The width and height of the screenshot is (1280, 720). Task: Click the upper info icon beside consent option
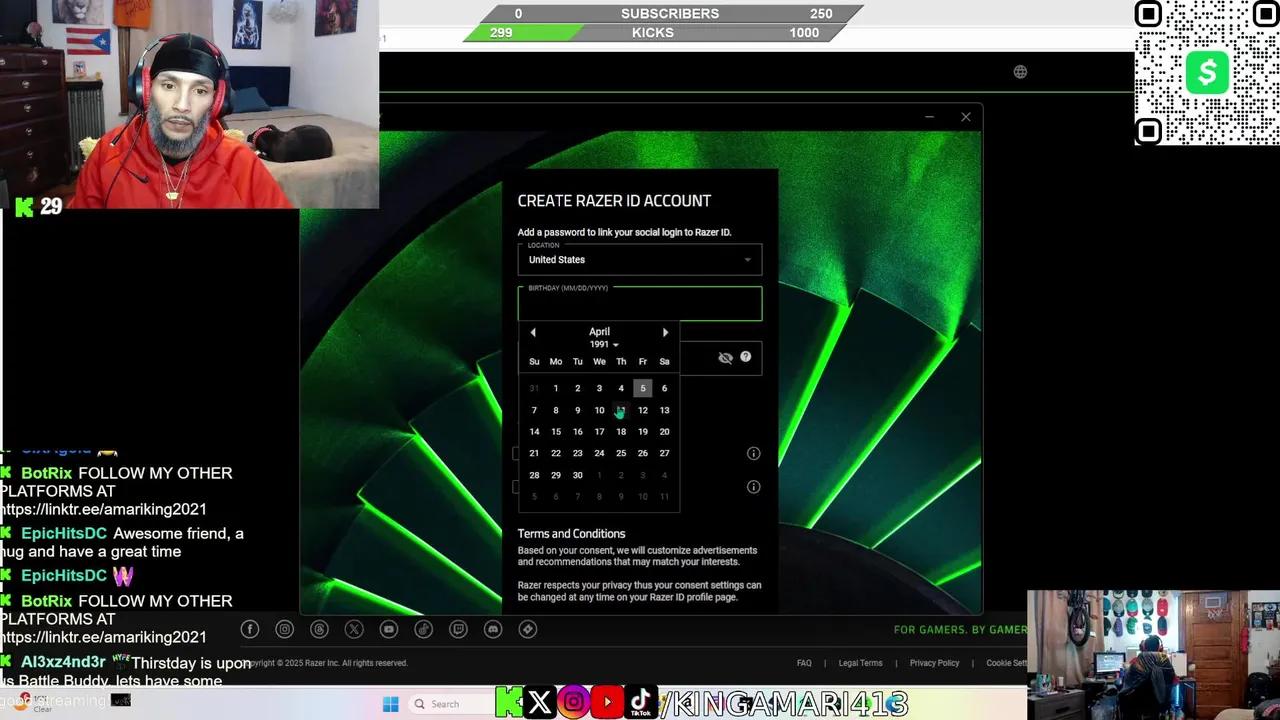(754, 453)
